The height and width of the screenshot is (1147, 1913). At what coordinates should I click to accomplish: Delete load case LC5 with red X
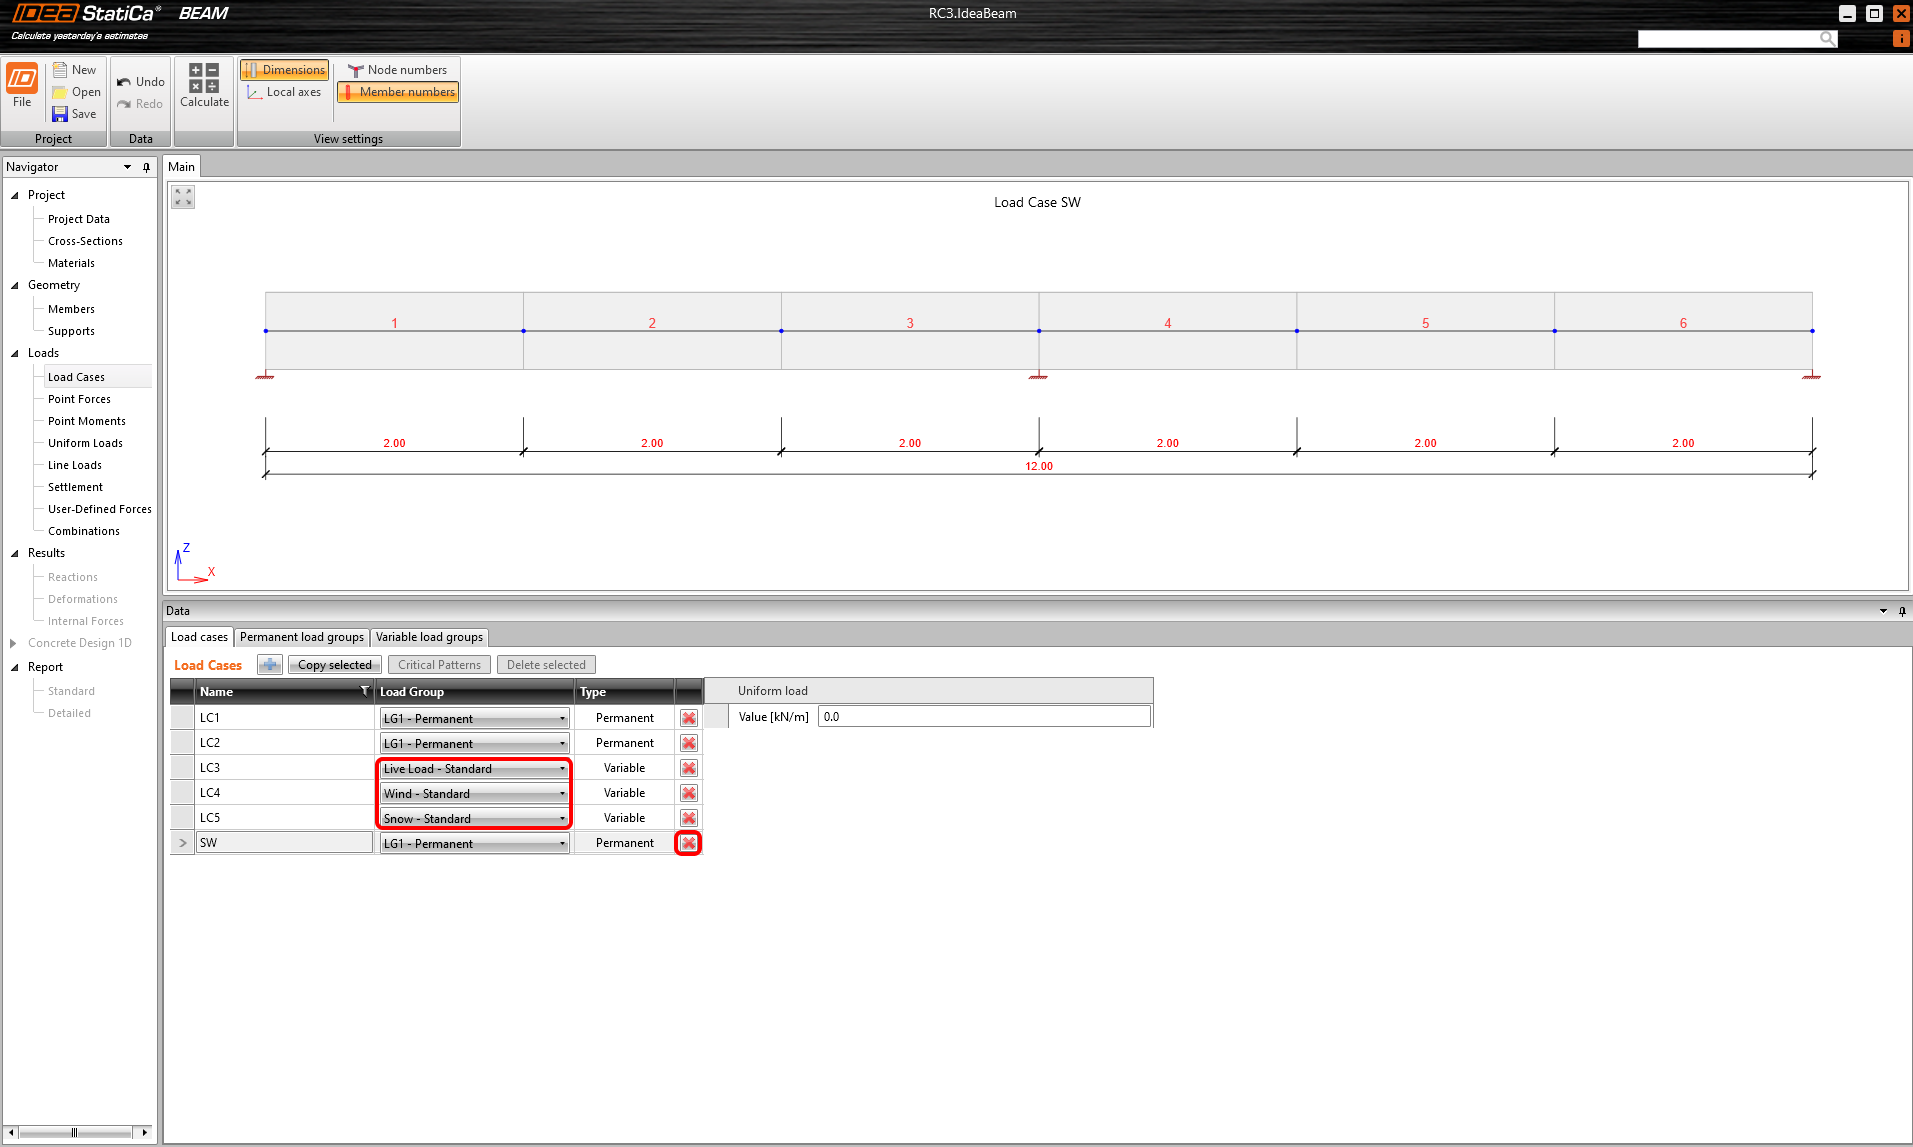click(689, 818)
